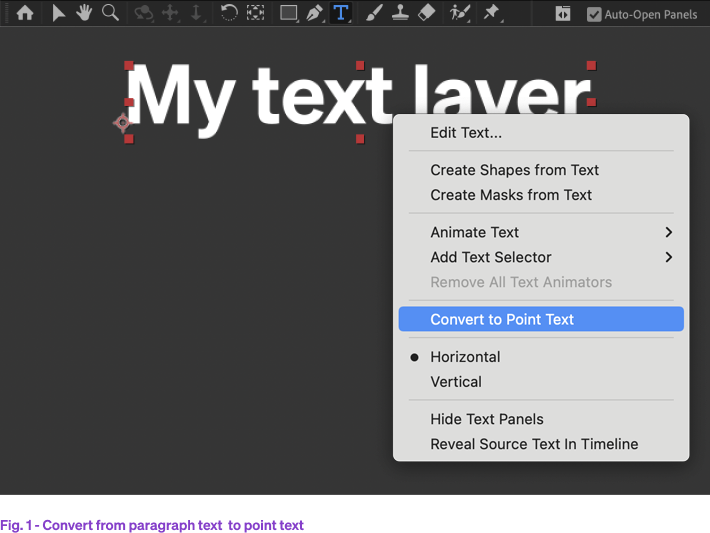710x533 pixels.
Task: Select the Hand tool
Action: pyautogui.click(x=84, y=13)
